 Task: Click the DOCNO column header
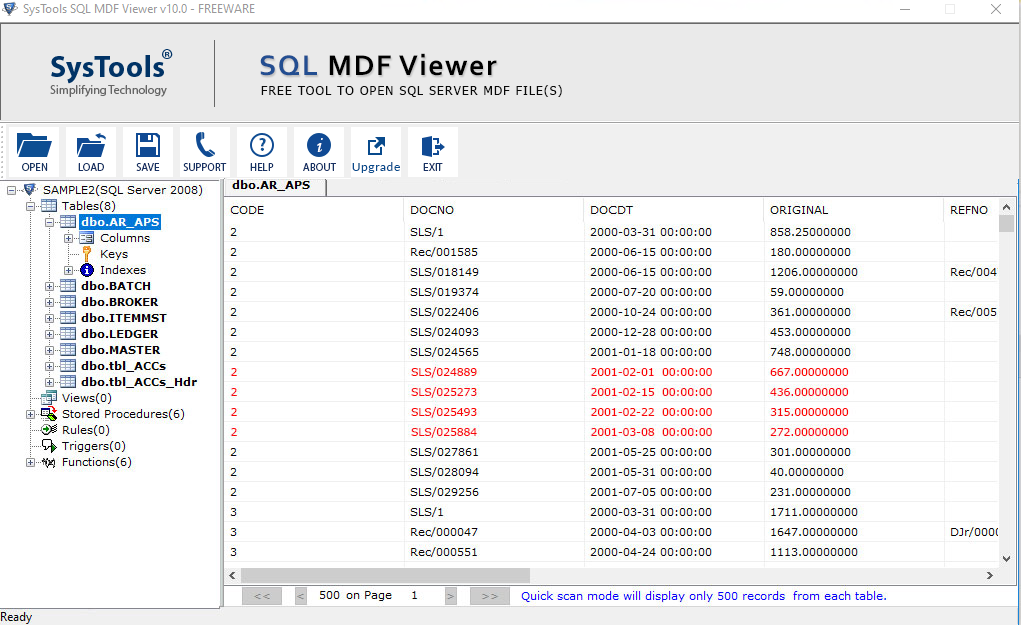click(x=494, y=210)
